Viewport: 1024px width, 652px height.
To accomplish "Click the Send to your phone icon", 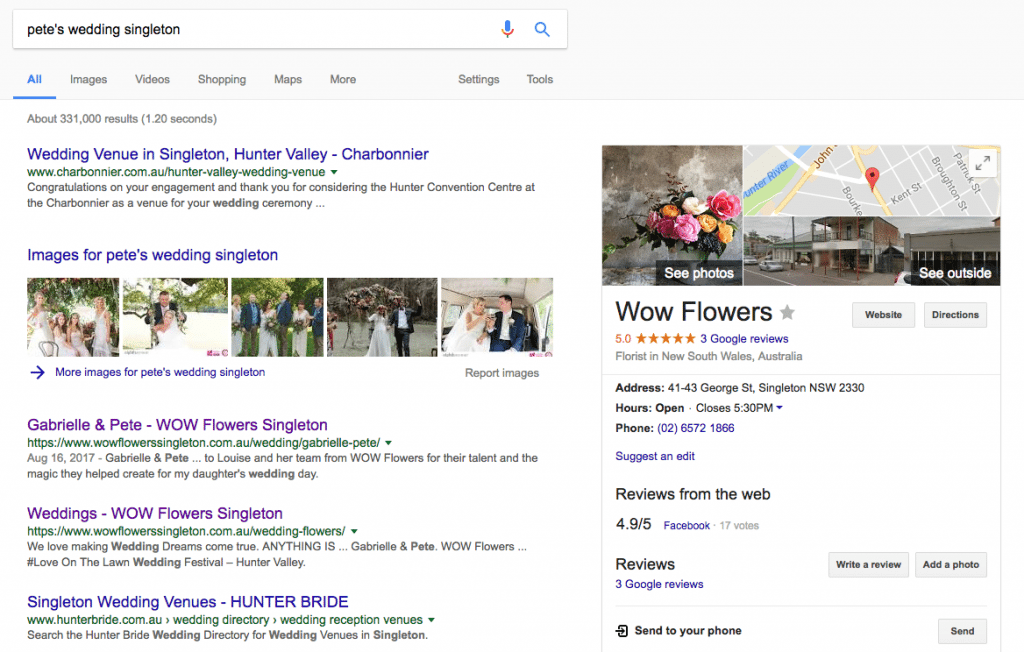I will 622,631.
